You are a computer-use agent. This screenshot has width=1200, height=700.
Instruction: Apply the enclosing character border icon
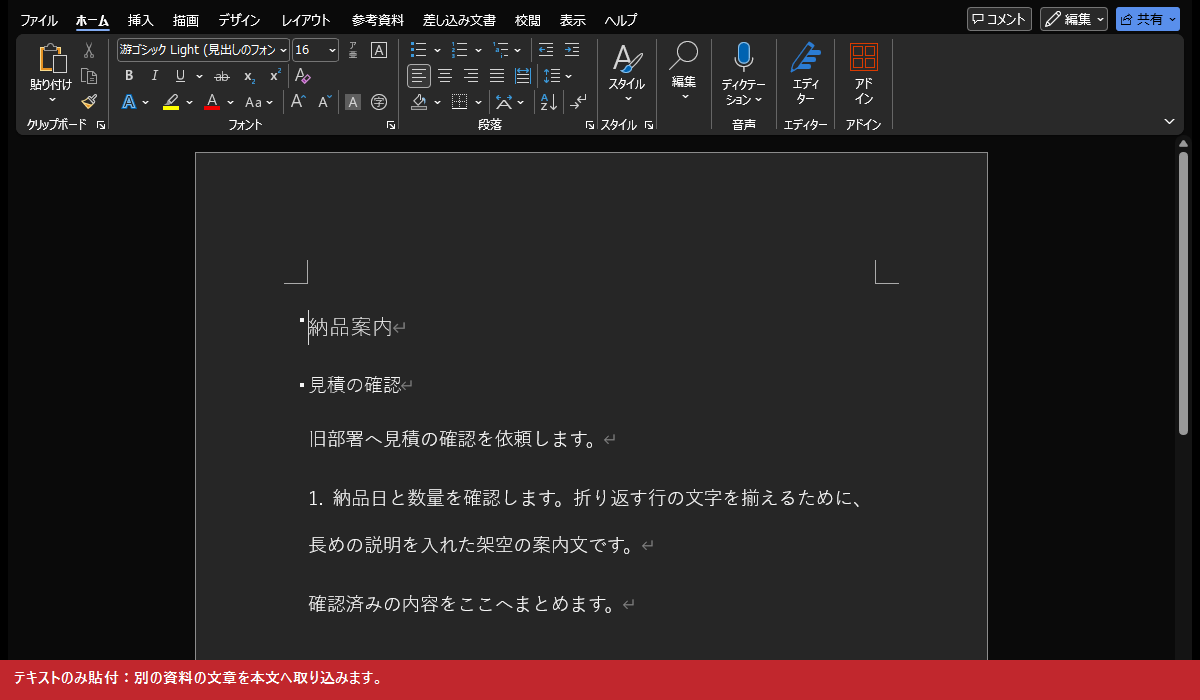pyautogui.click(x=379, y=50)
